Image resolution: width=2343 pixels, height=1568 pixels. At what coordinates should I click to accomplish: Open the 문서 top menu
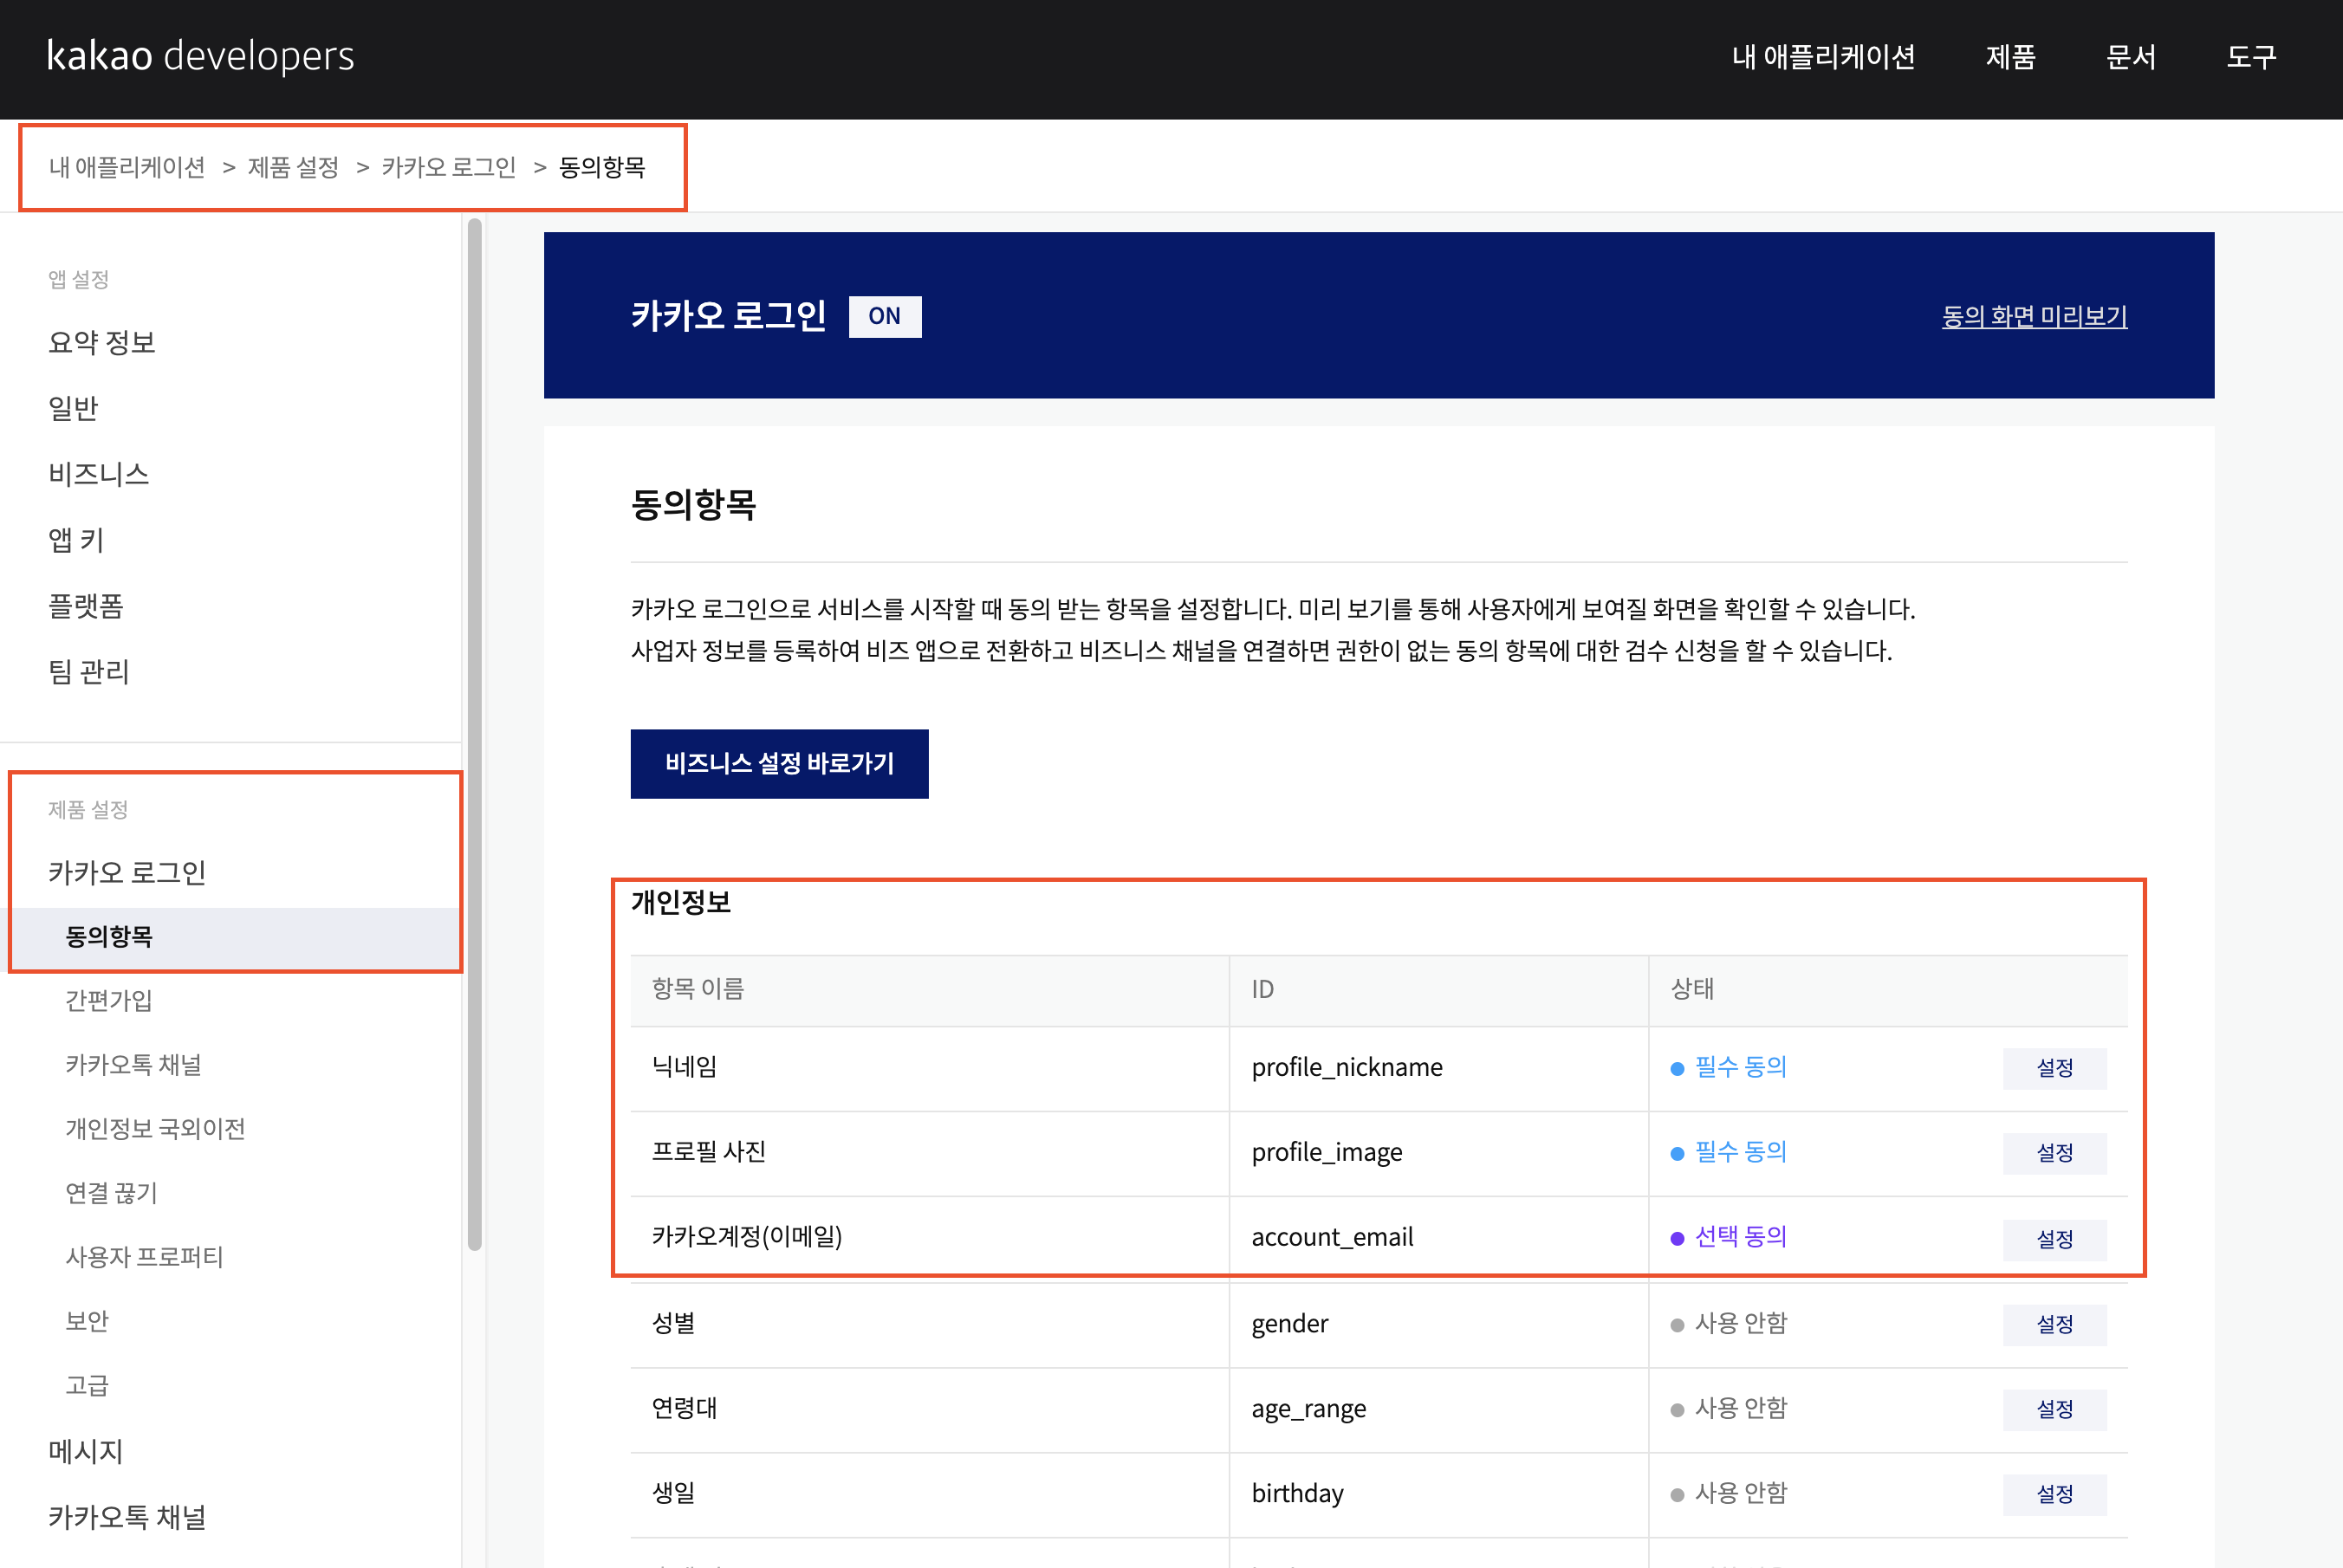(x=2130, y=57)
